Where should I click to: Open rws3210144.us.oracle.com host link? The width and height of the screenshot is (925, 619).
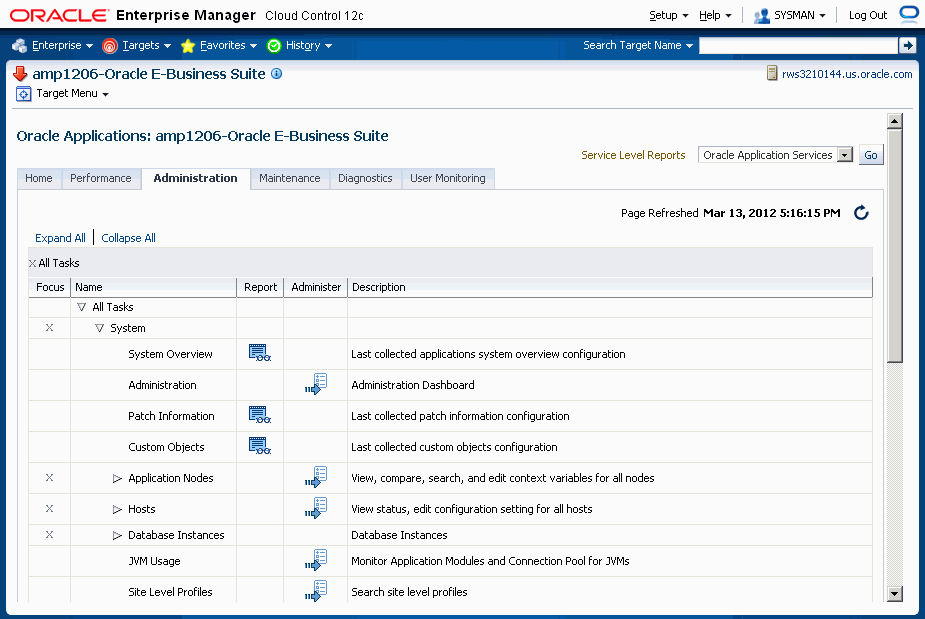coord(847,74)
